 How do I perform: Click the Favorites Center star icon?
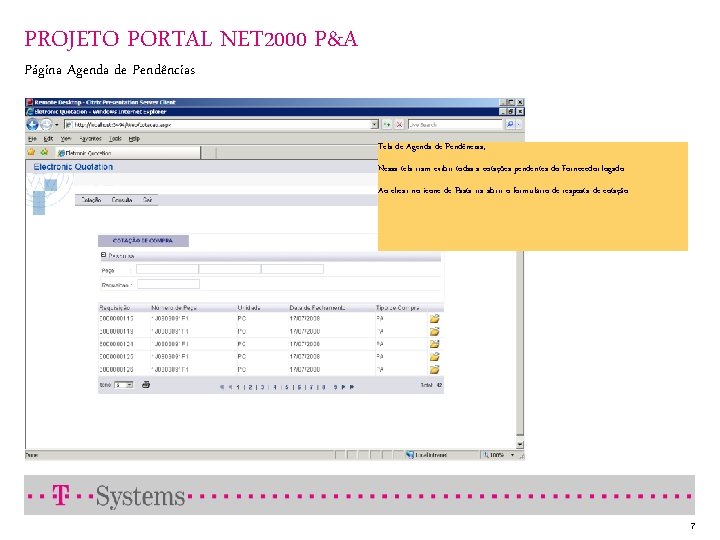(x=31, y=152)
